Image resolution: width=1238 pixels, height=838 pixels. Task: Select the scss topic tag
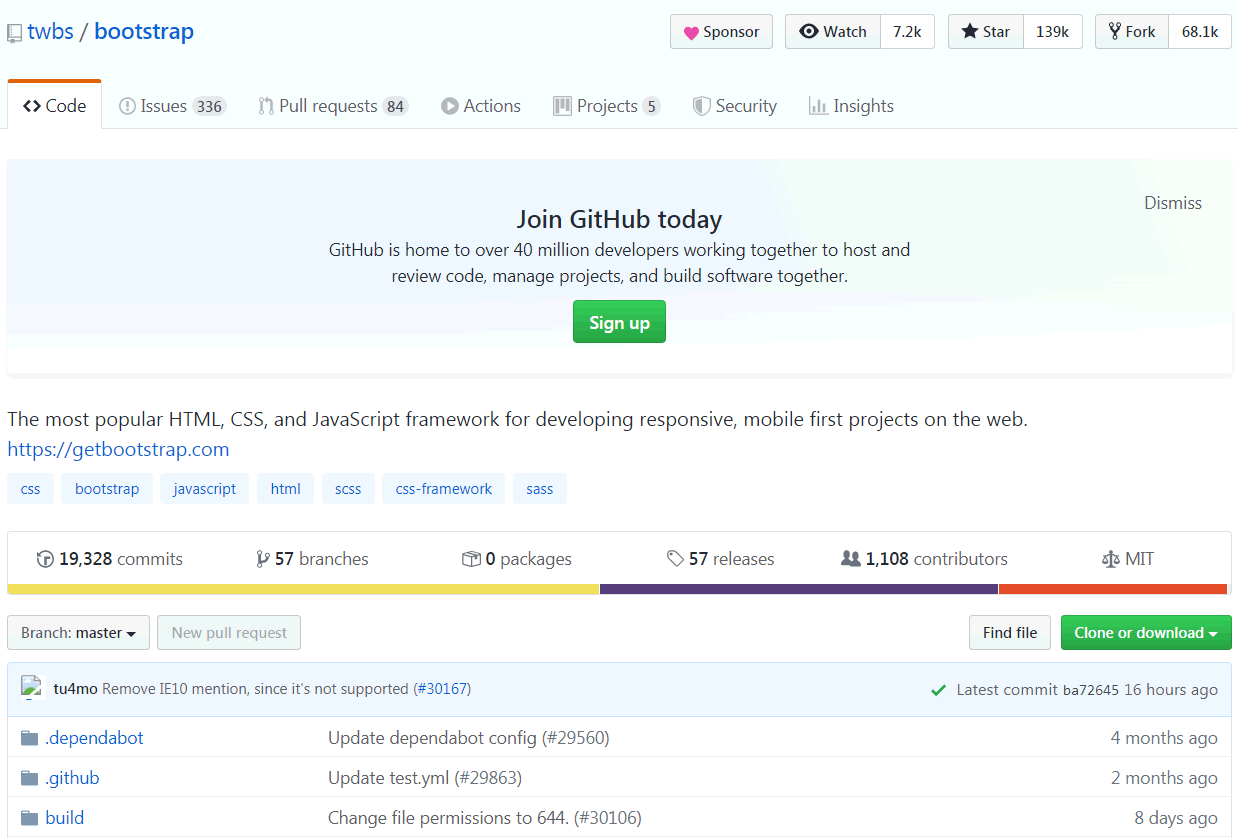348,489
